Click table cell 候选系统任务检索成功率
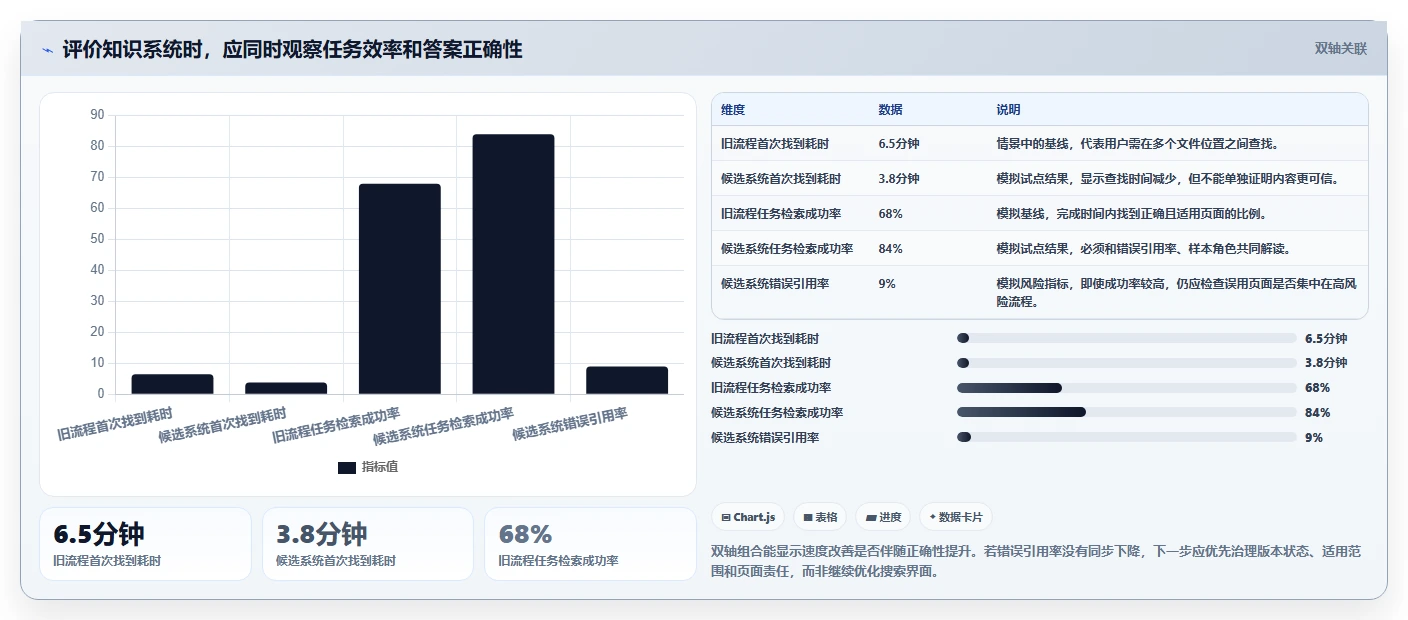The height and width of the screenshot is (620, 1408). point(787,249)
